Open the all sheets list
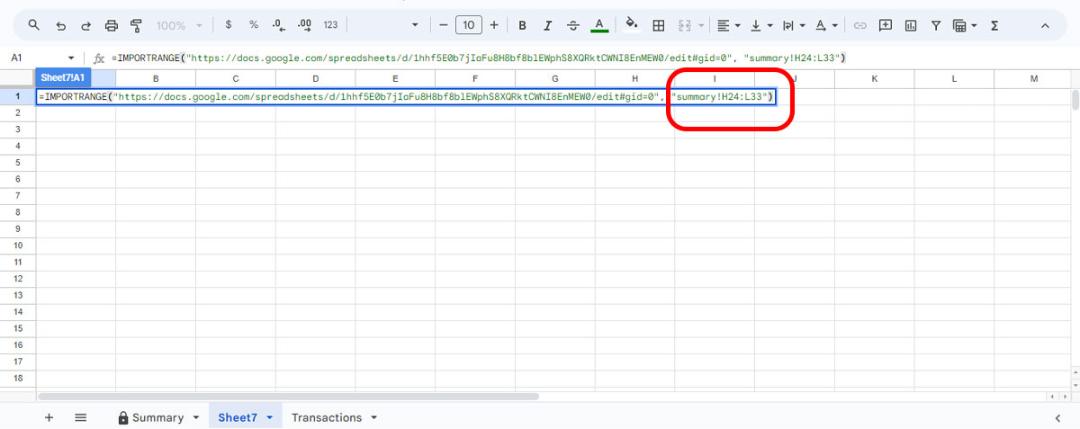 point(81,417)
